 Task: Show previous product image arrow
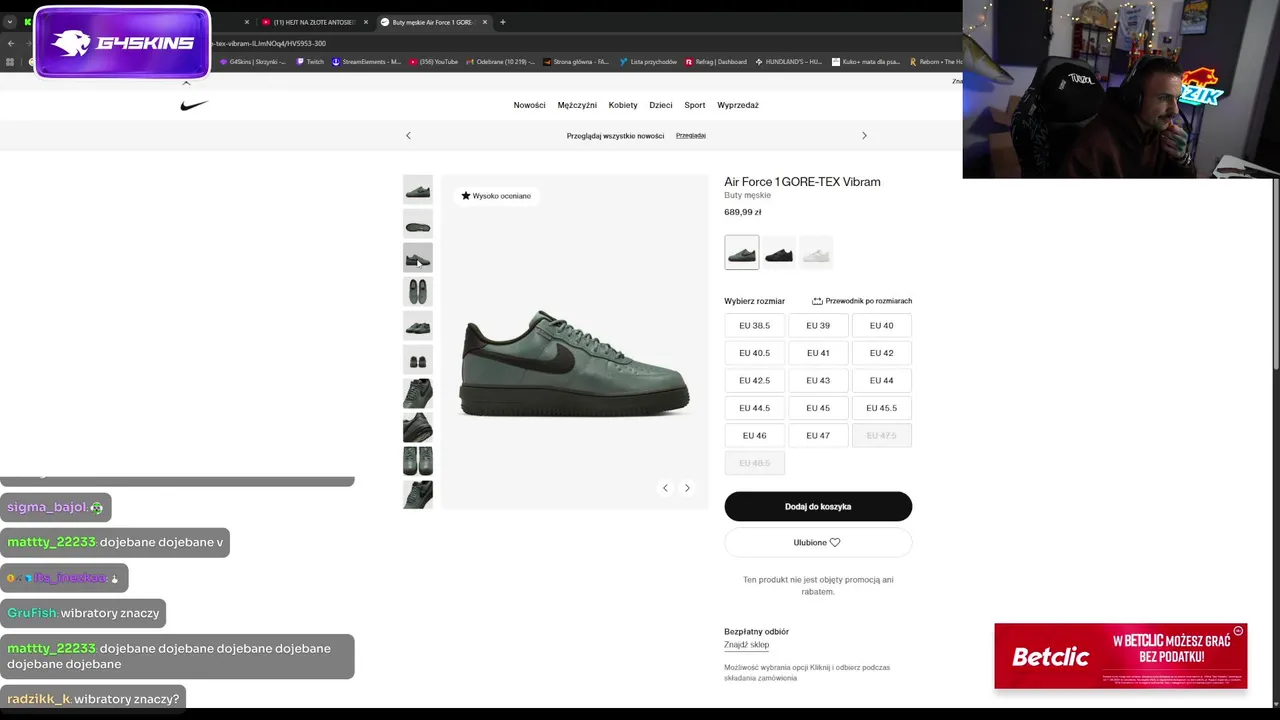665,488
